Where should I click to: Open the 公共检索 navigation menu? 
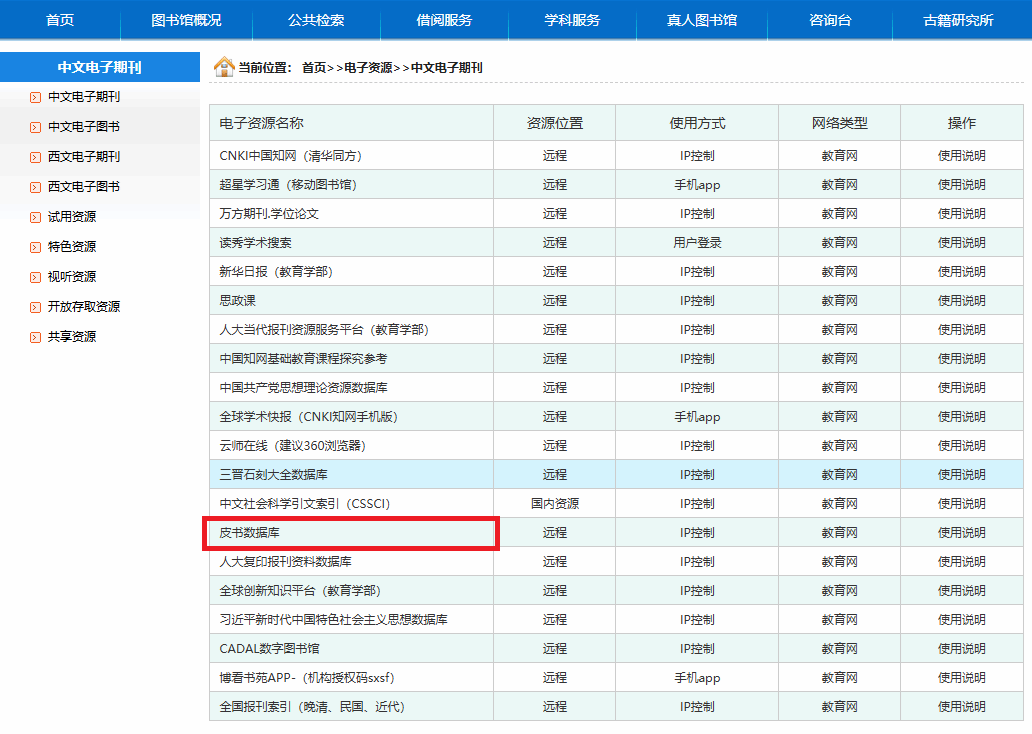(316, 20)
